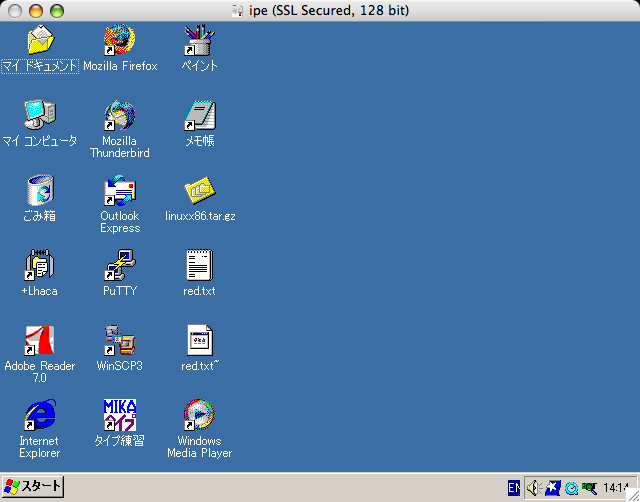The height and width of the screenshot is (502, 640).
Task: Click the magnifier monitor tray icon
Action: pyautogui.click(x=589, y=488)
